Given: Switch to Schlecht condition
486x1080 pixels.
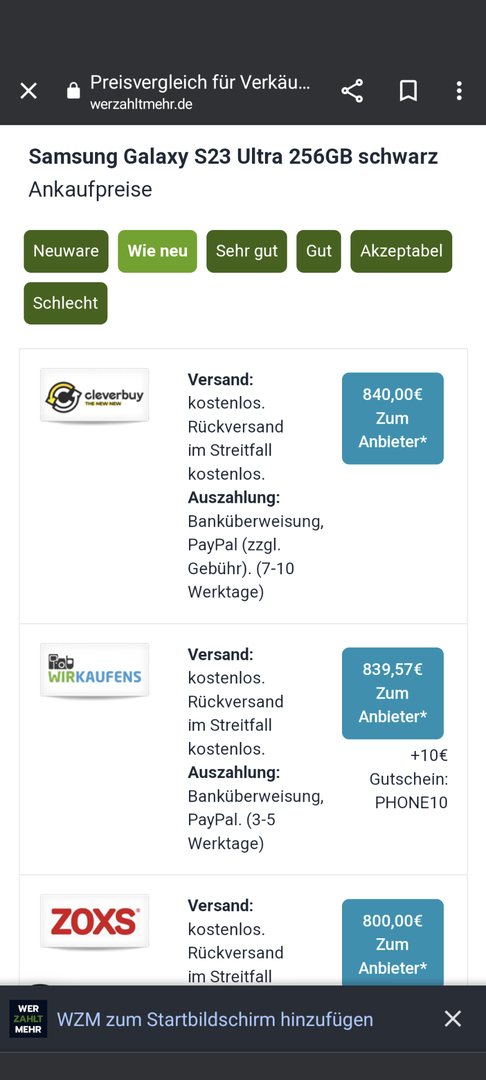Looking at the screenshot, I should click(x=65, y=303).
